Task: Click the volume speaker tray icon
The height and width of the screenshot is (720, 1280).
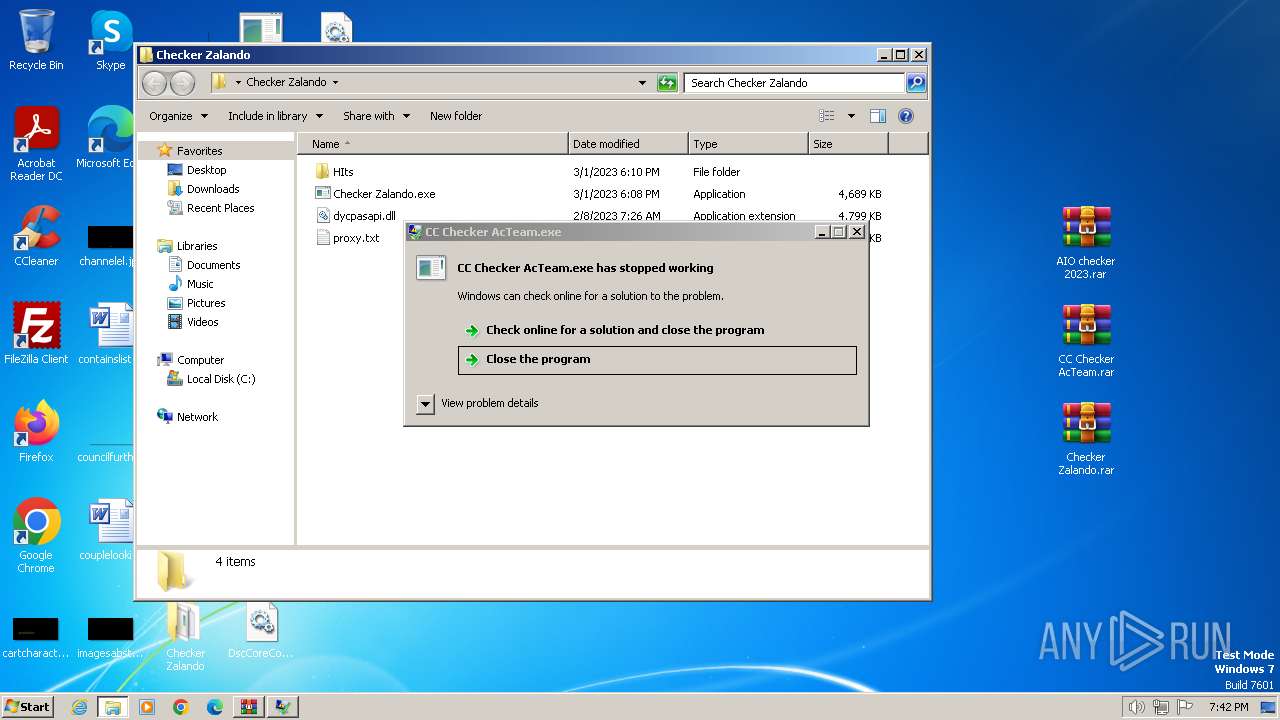Action: (1136, 707)
